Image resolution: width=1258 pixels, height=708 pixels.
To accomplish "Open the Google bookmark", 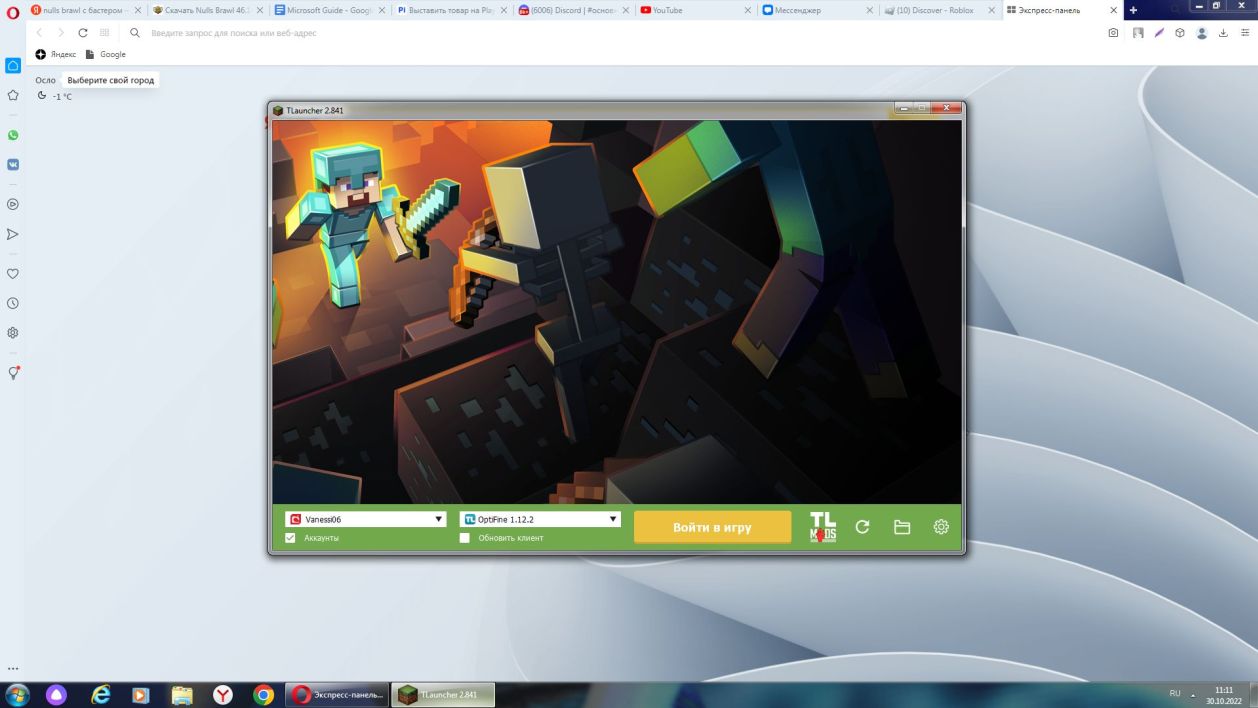I will pos(106,54).
